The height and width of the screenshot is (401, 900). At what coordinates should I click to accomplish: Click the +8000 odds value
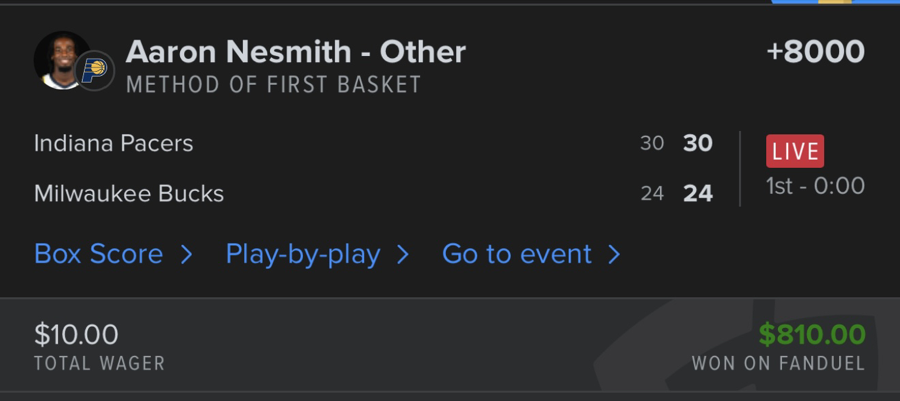[x=815, y=52]
